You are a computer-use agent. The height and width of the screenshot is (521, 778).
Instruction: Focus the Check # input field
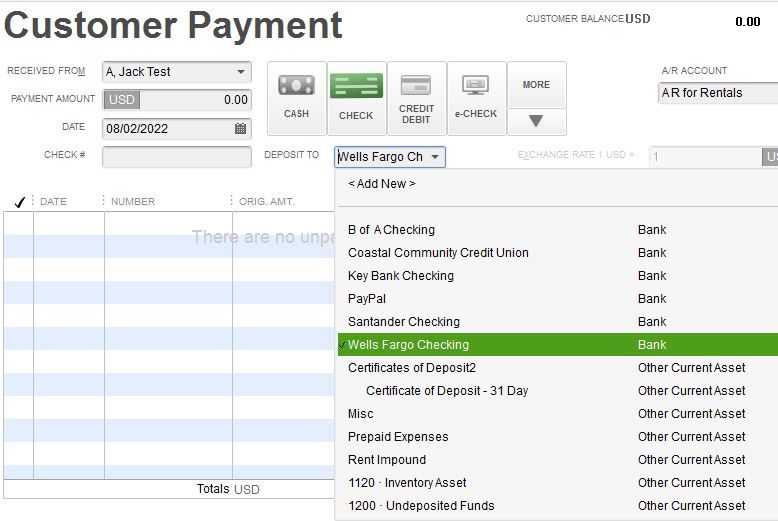177,157
